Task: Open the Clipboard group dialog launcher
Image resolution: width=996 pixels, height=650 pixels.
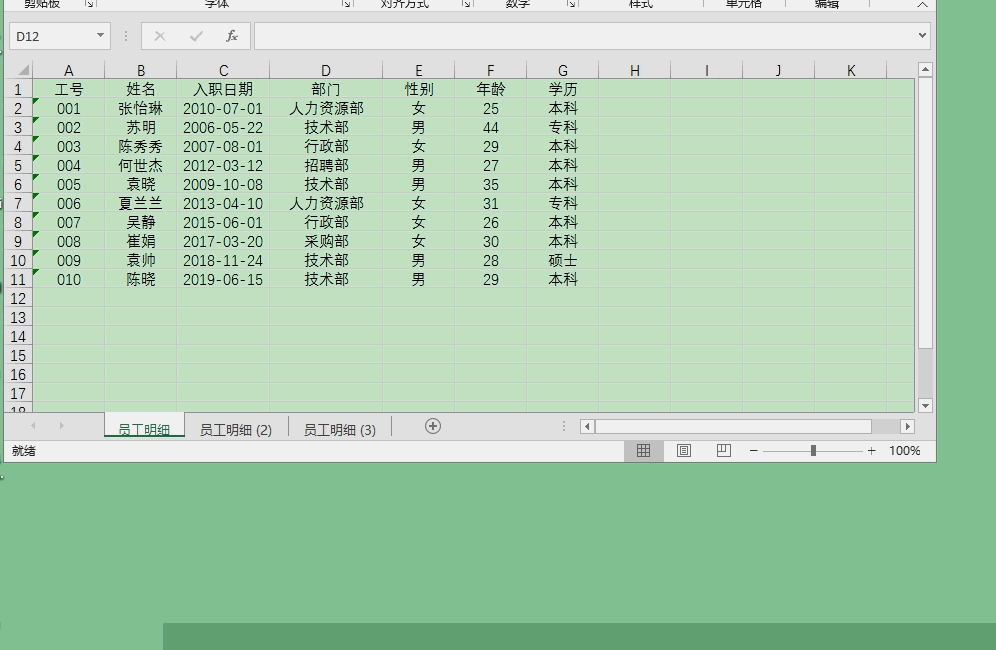Action: coord(90,4)
